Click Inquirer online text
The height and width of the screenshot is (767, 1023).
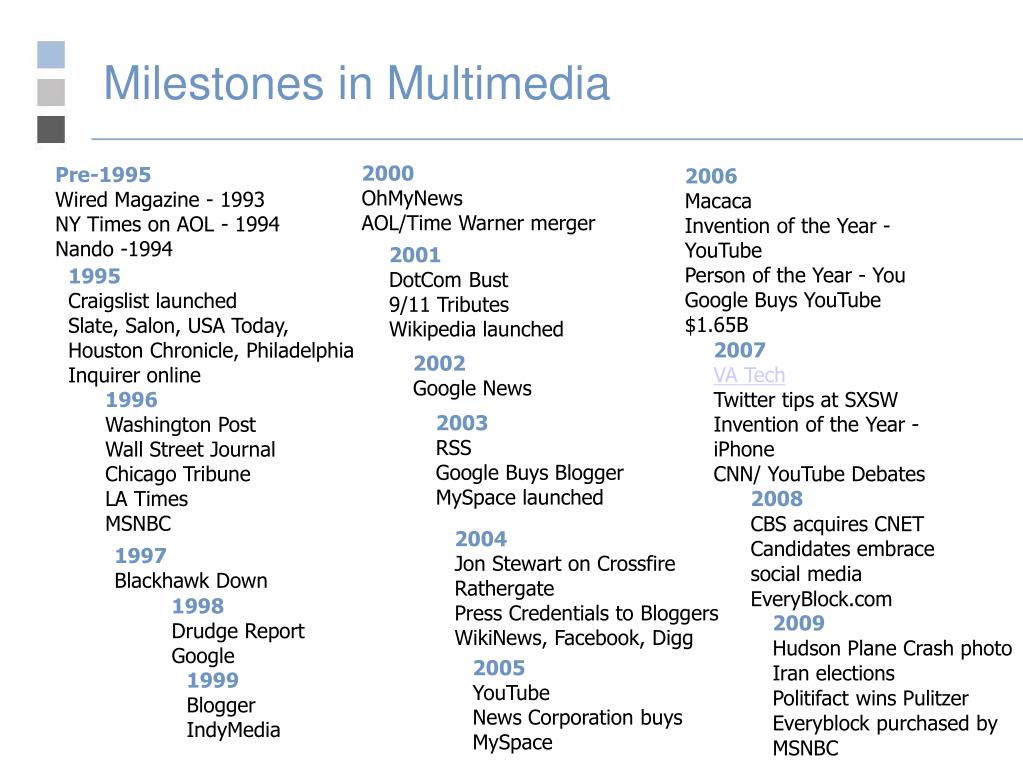pyautogui.click(x=134, y=375)
